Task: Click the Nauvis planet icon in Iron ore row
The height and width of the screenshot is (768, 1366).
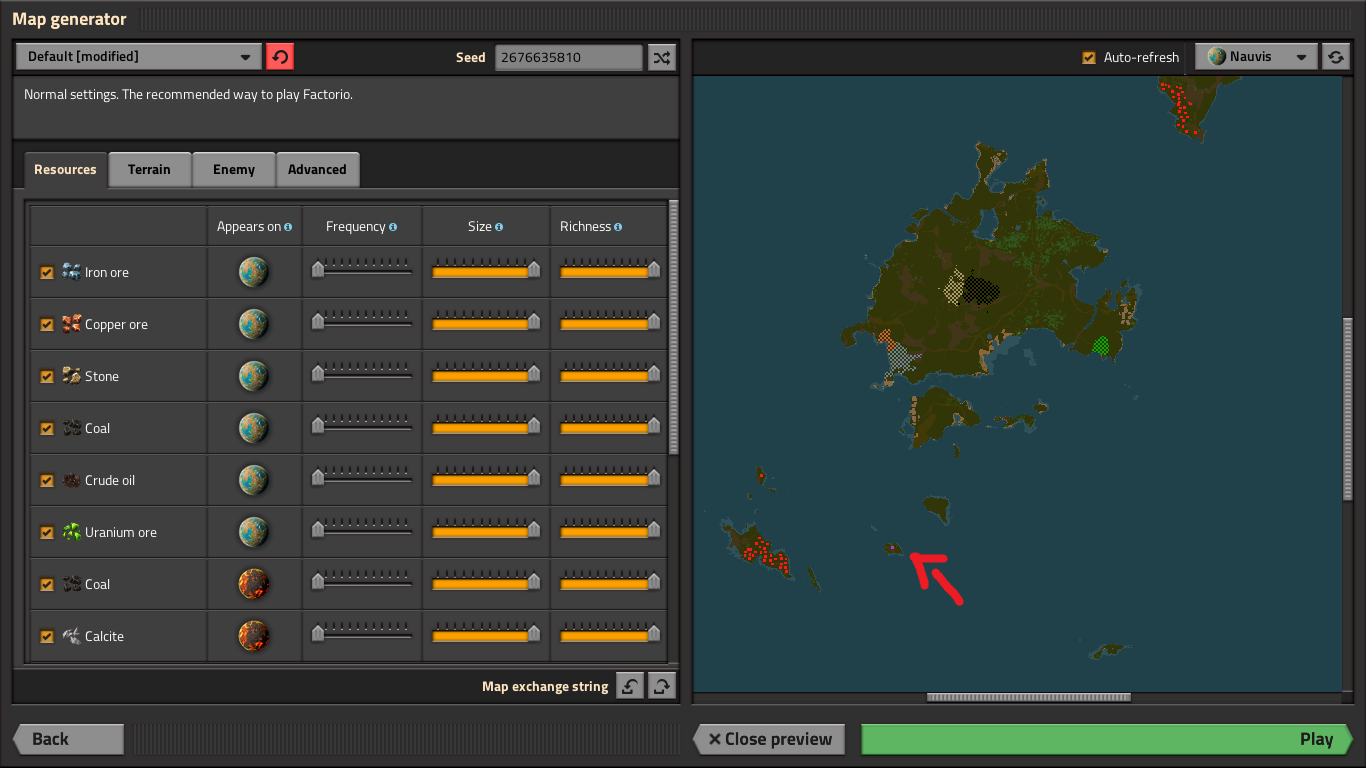Action: point(254,272)
